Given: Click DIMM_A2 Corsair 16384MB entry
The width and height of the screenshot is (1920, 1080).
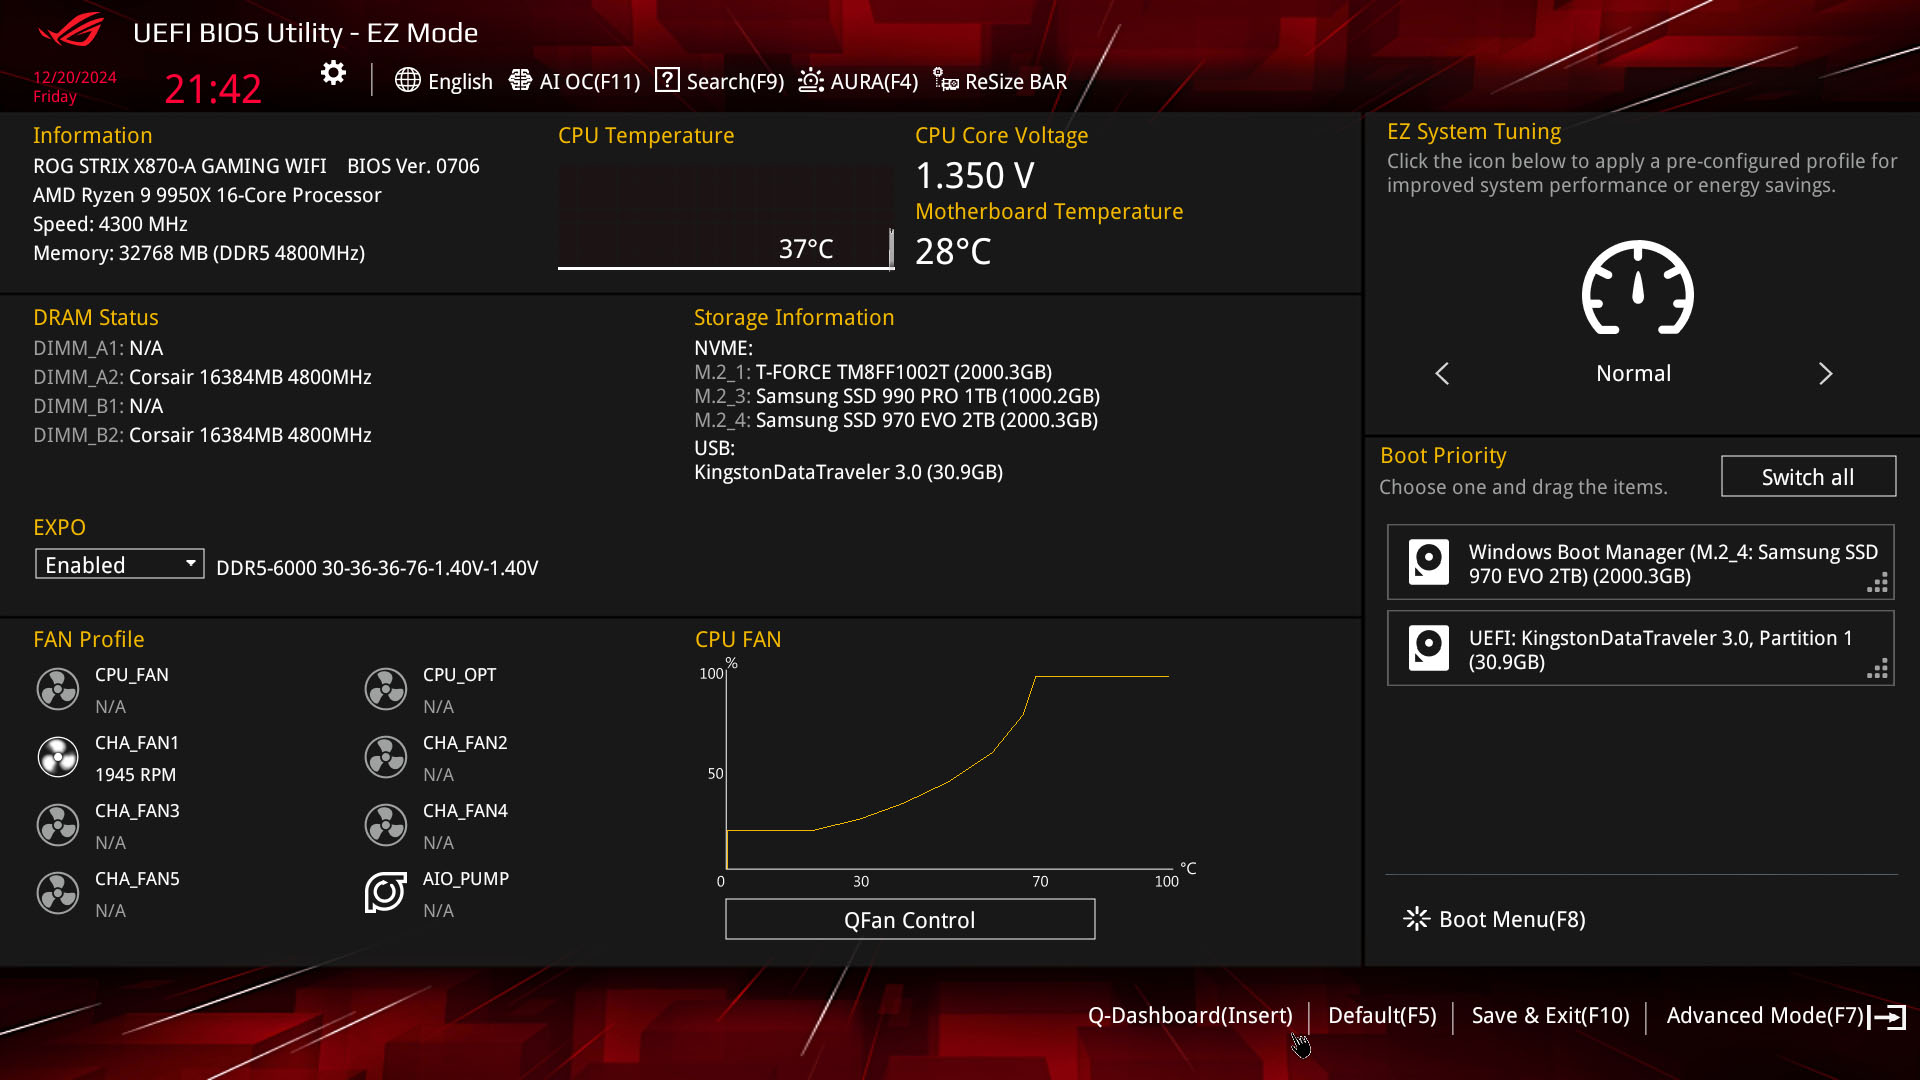Looking at the screenshot, I should coord(202,377).
